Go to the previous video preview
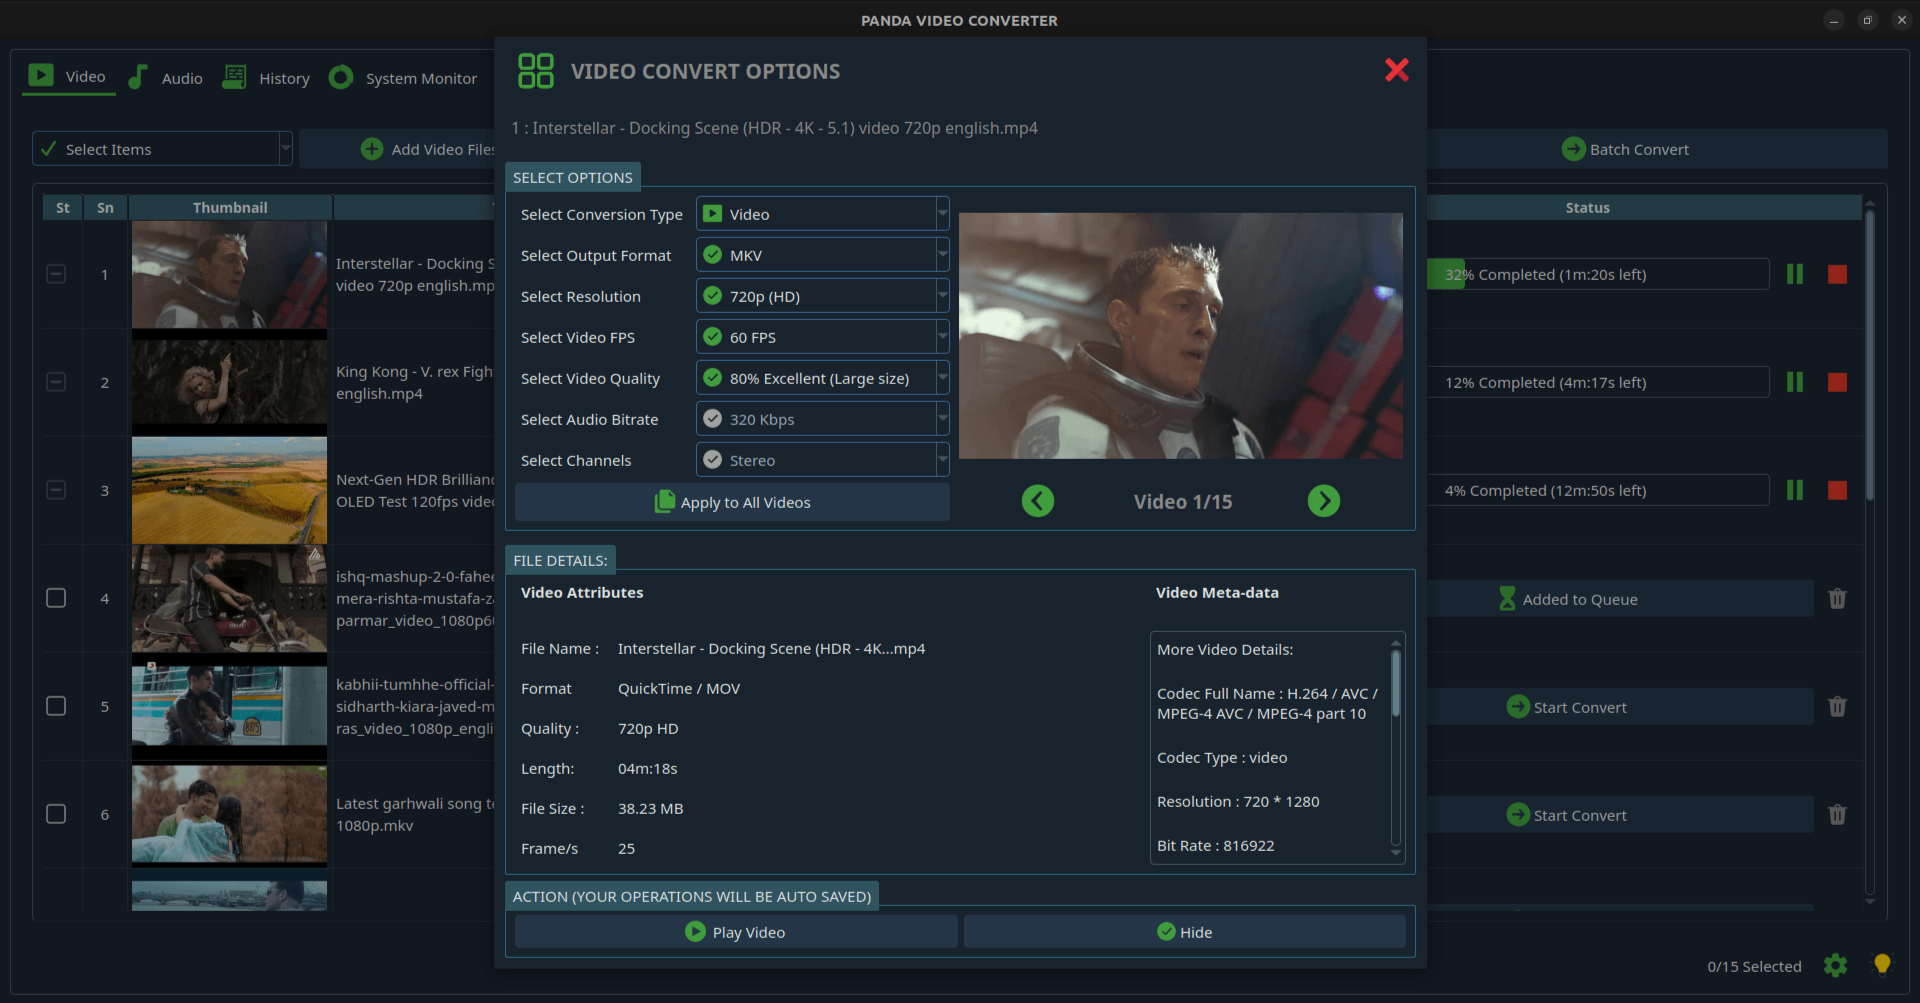Viewport: 1920px width, 1003px height. tap(1038, 501)
